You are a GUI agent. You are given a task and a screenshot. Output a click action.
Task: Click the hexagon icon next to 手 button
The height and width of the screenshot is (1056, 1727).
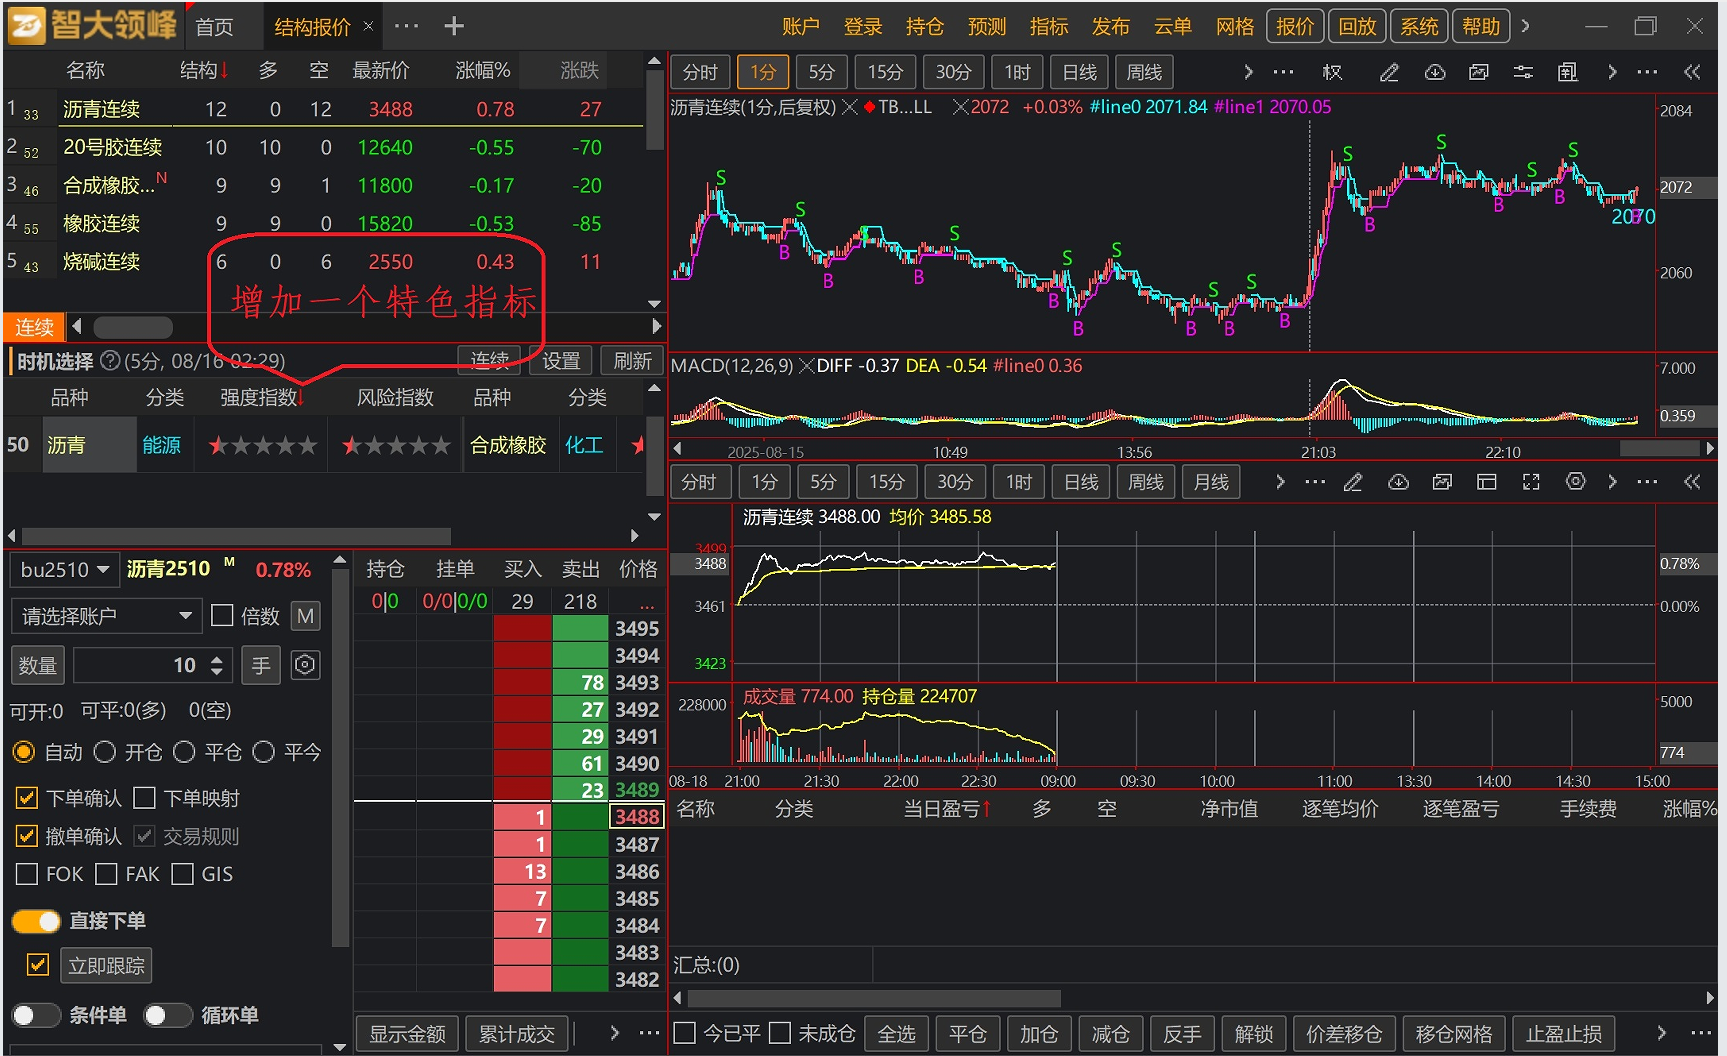pyautogui.click(x=305, y=665)
